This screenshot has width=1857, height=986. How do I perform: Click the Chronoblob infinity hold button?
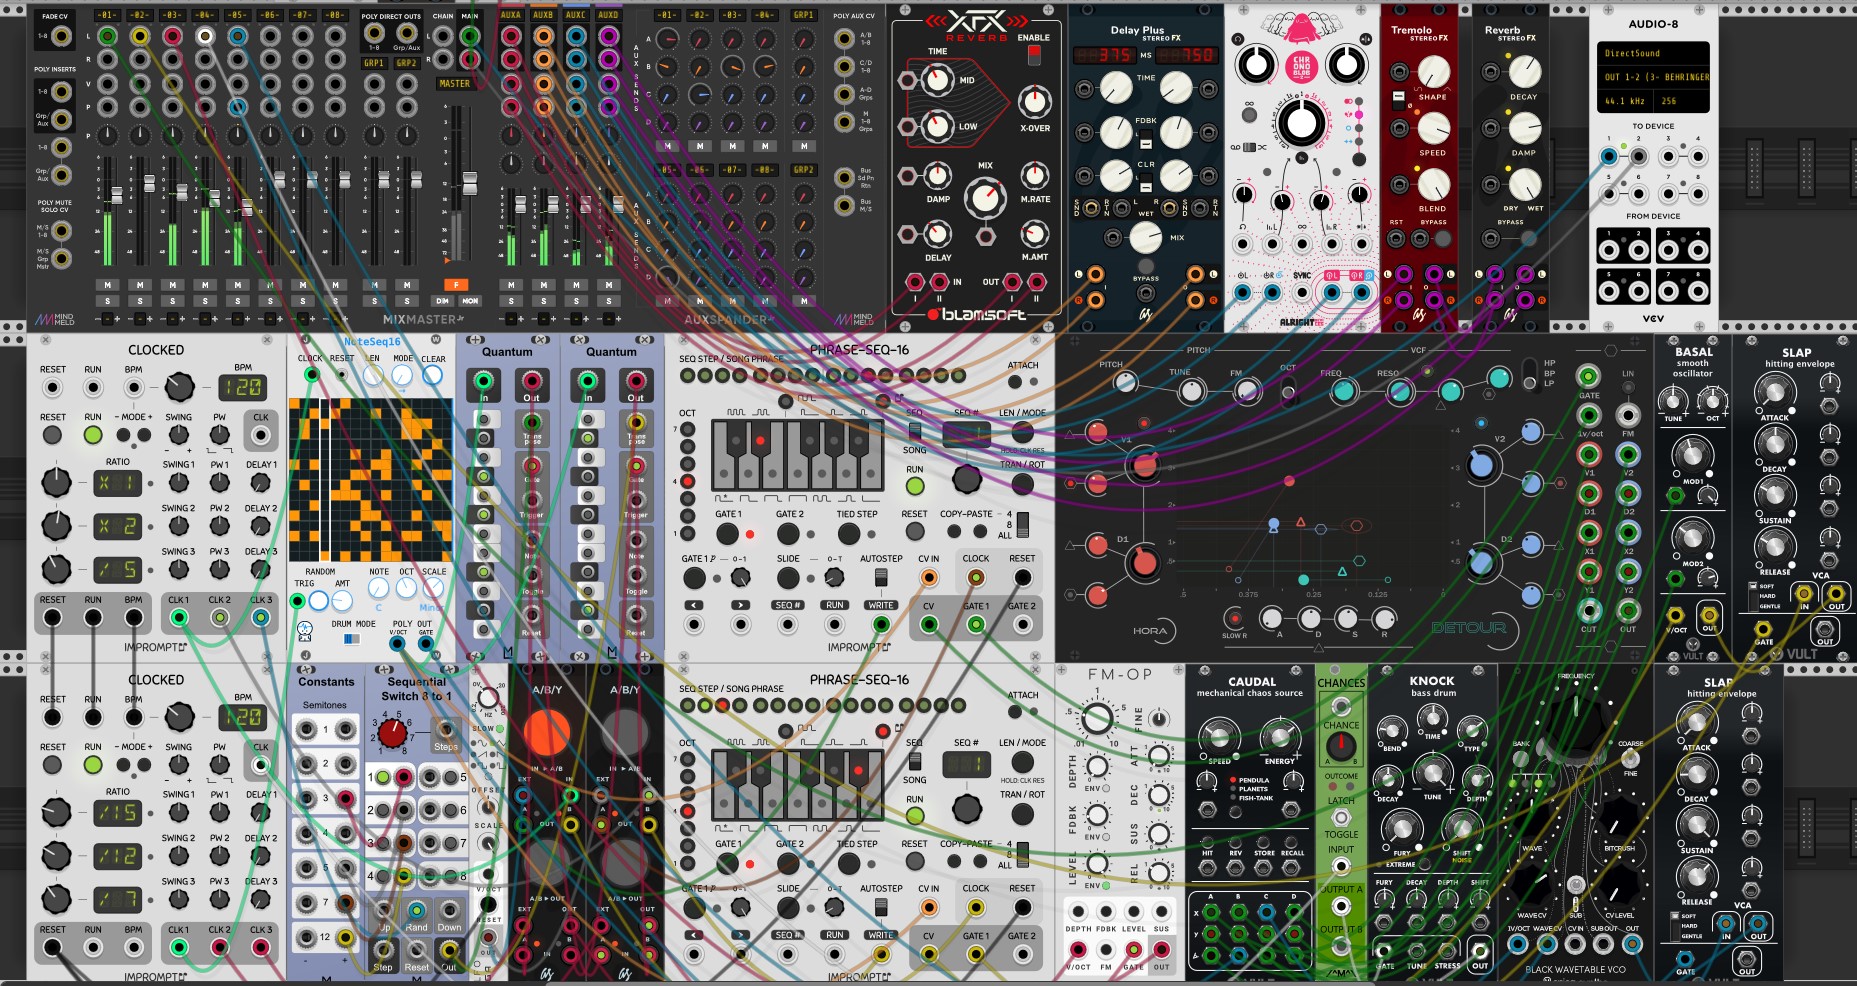[1249, 115]
